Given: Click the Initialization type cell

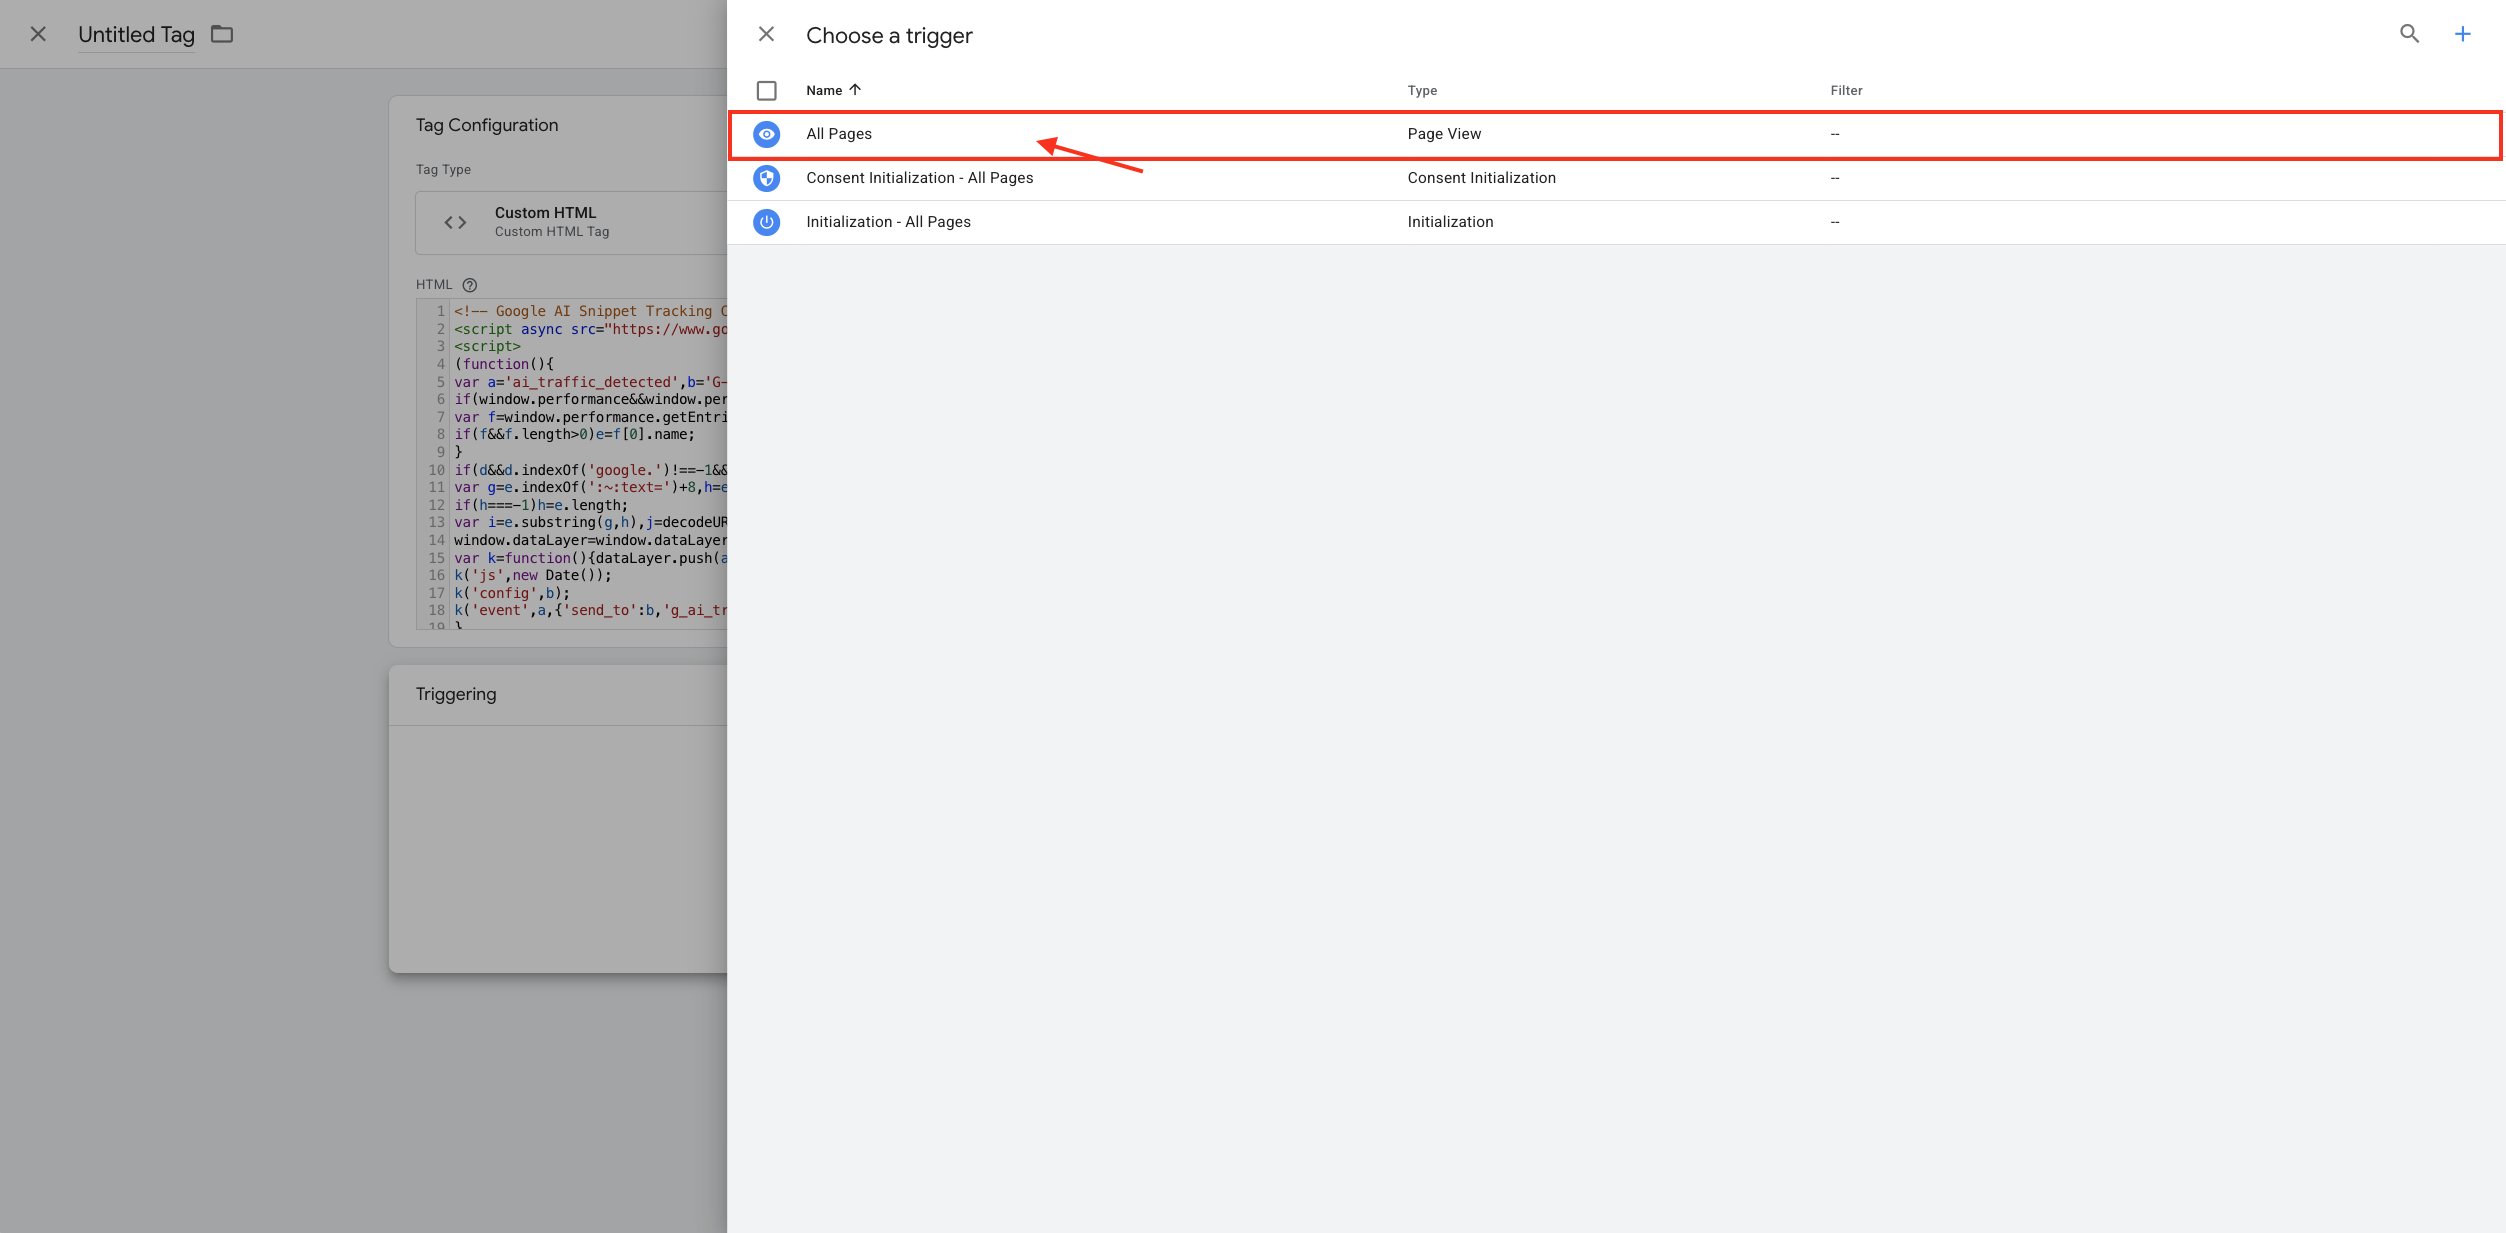Looking at the screenshot, I should (1450, 222).
